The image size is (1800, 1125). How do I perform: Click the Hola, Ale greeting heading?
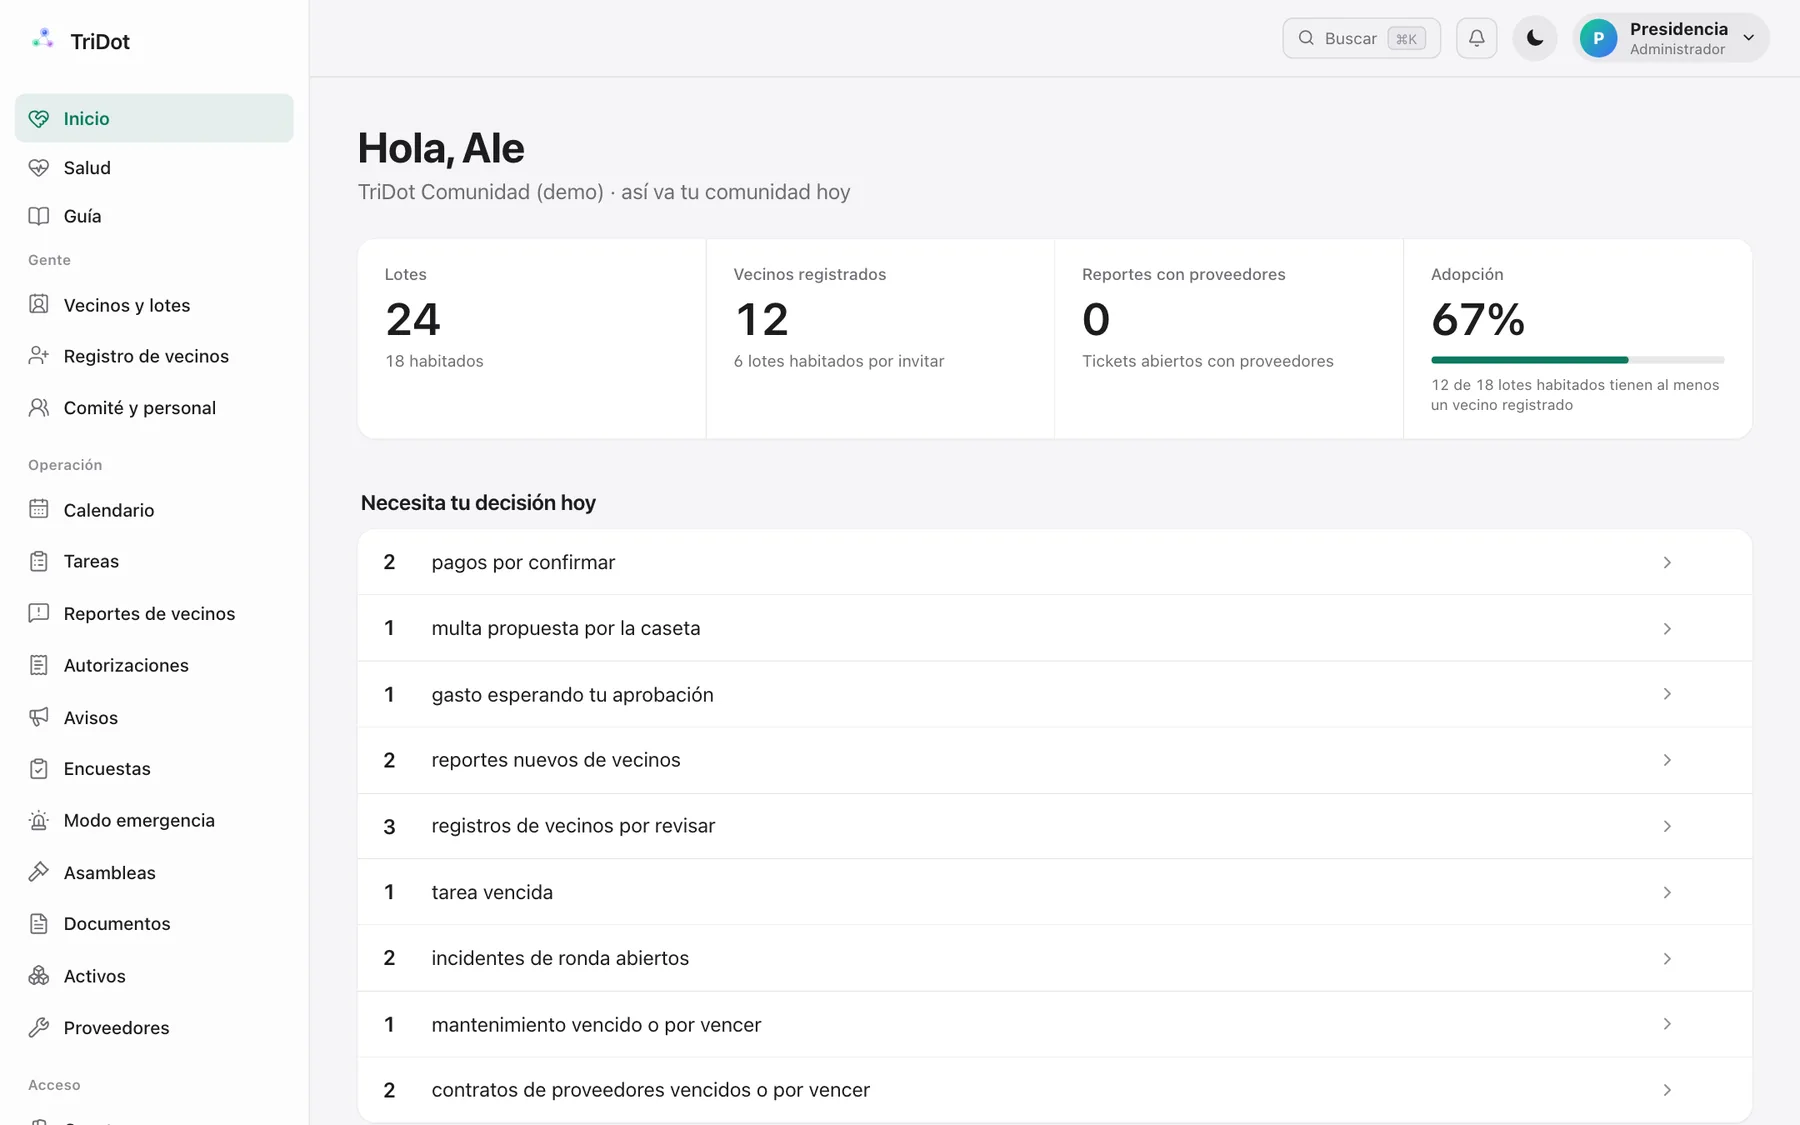(x=441, y=148)
